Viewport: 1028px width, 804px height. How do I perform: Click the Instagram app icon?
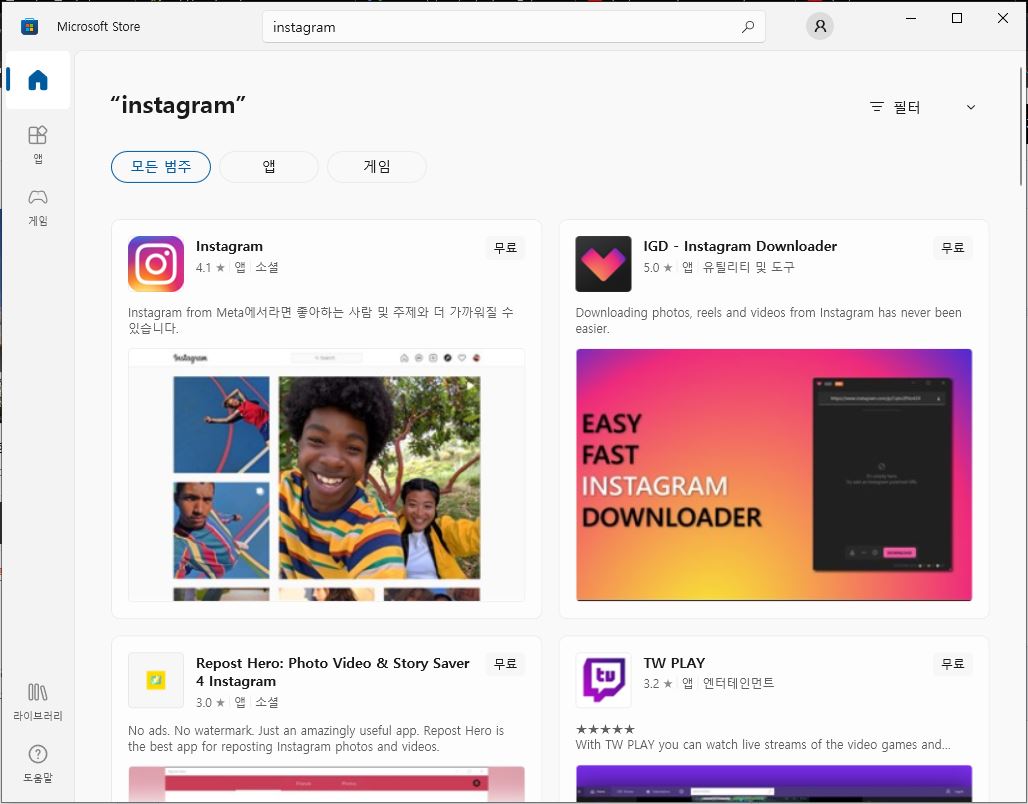tap(156, 264)
